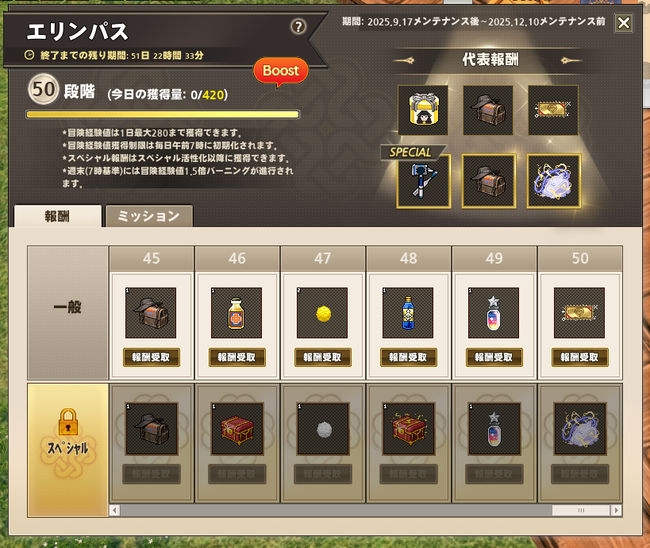Claim the level 45 general reward
The image size is (650, 548).
pyautogui.click(x=151, y=357)
